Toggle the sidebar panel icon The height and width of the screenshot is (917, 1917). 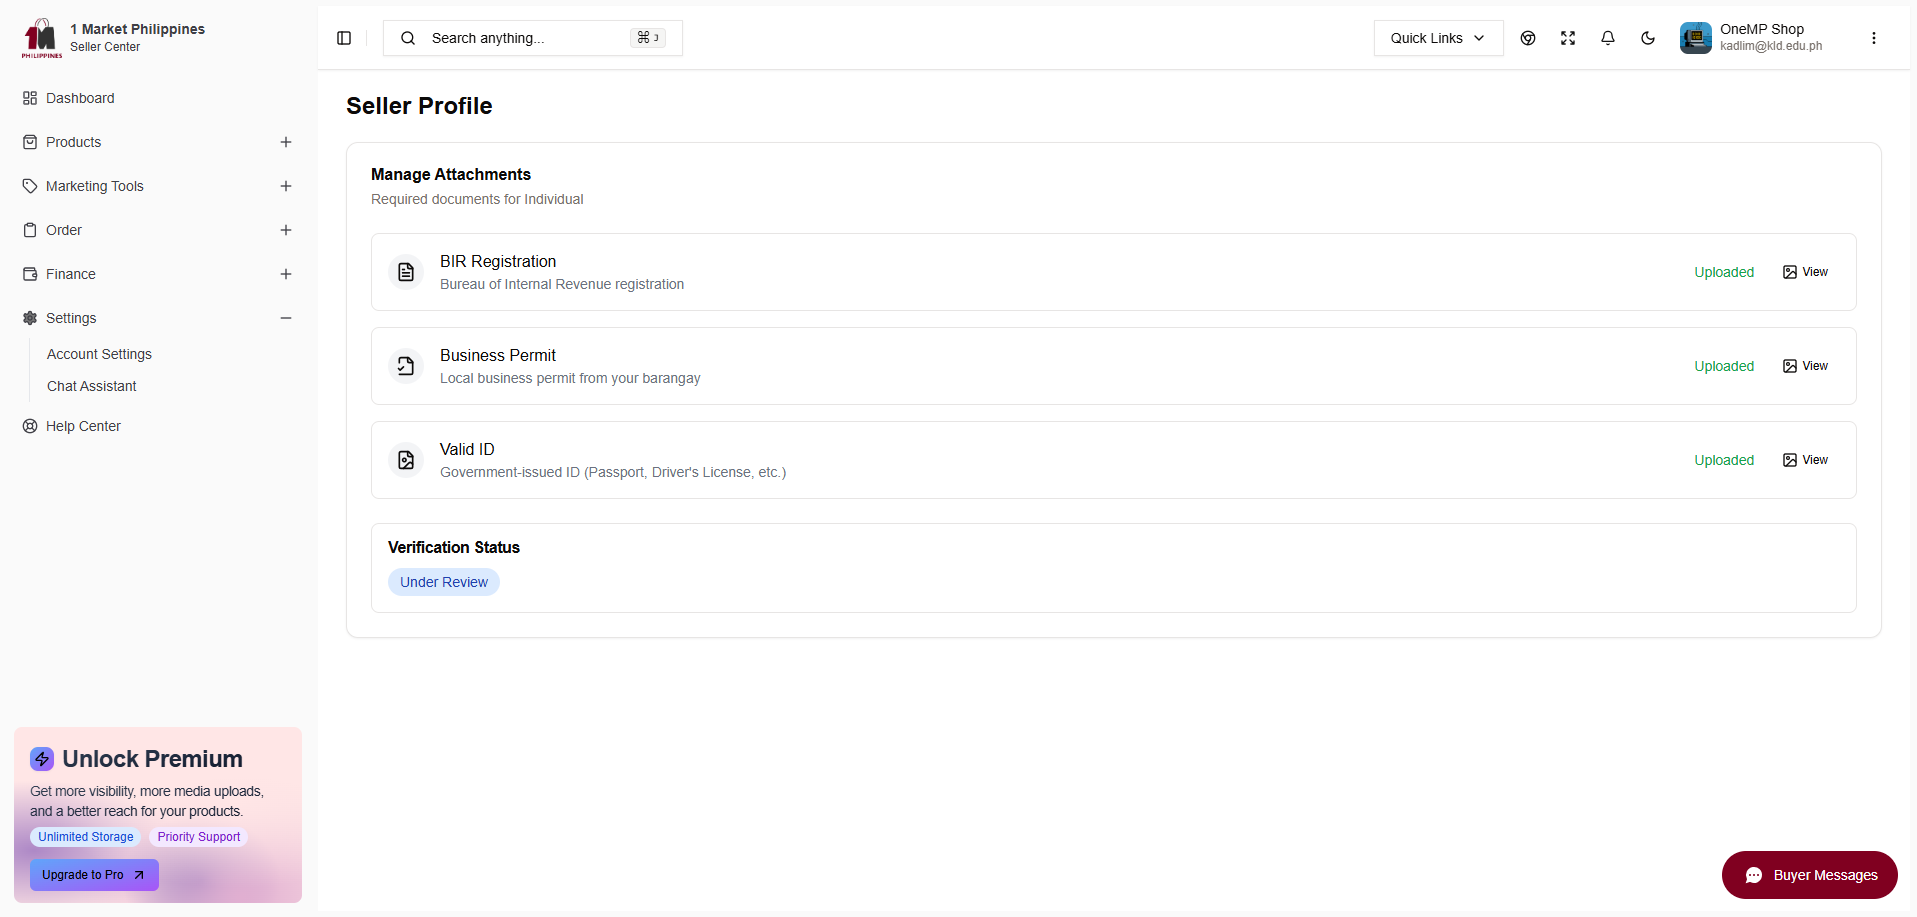pyautogui.click(x=344, y=38)
